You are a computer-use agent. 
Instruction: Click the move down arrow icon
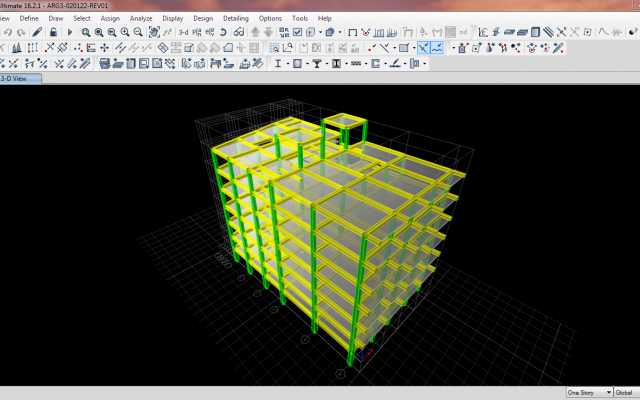coord(269,32)
